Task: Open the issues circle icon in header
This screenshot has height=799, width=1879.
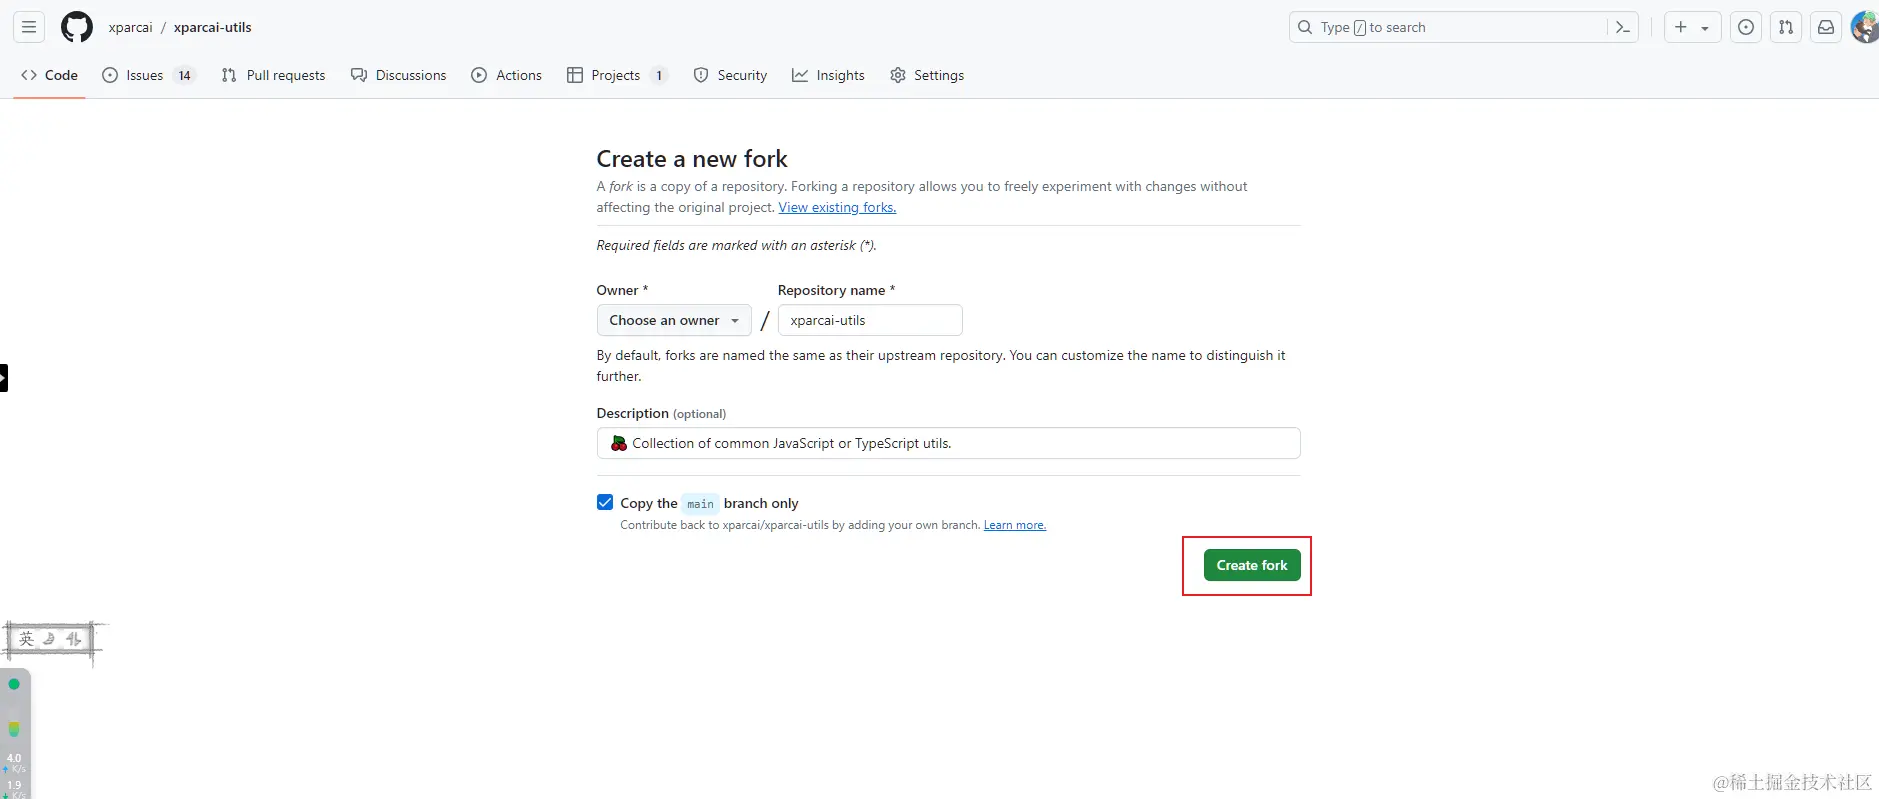Action: pos(1746,27)
